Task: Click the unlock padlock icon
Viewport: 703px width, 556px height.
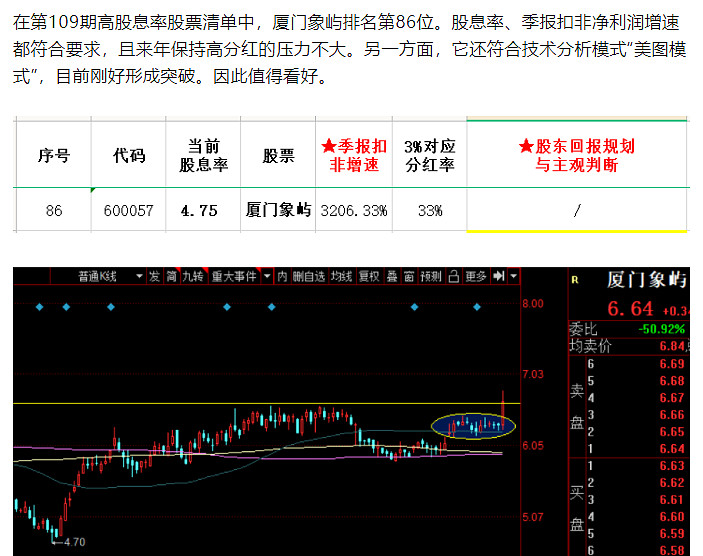Action: pos(454,277)
